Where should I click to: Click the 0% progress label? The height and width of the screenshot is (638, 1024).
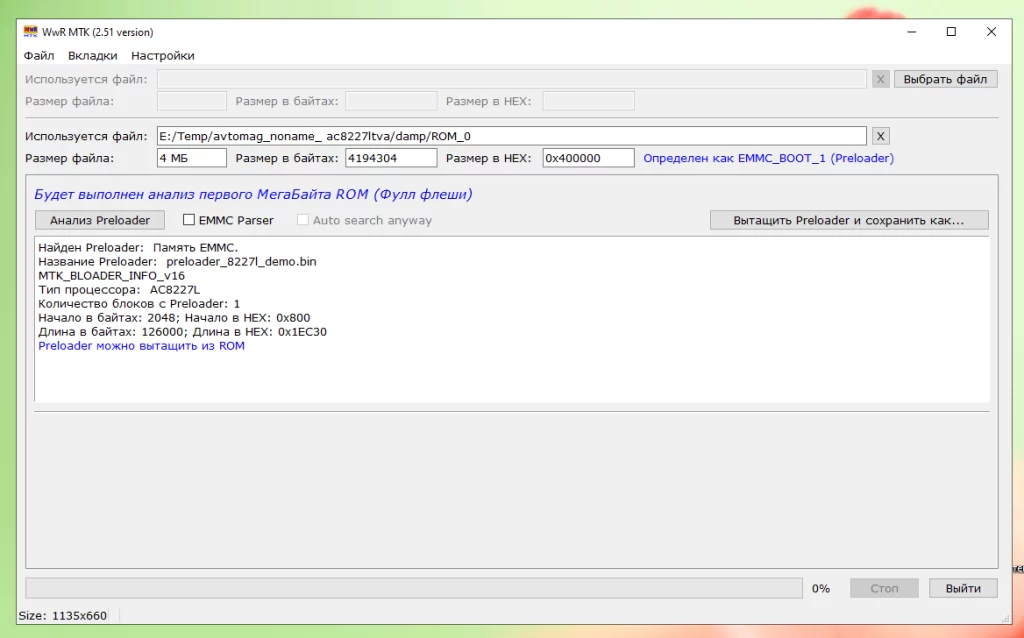821,588
